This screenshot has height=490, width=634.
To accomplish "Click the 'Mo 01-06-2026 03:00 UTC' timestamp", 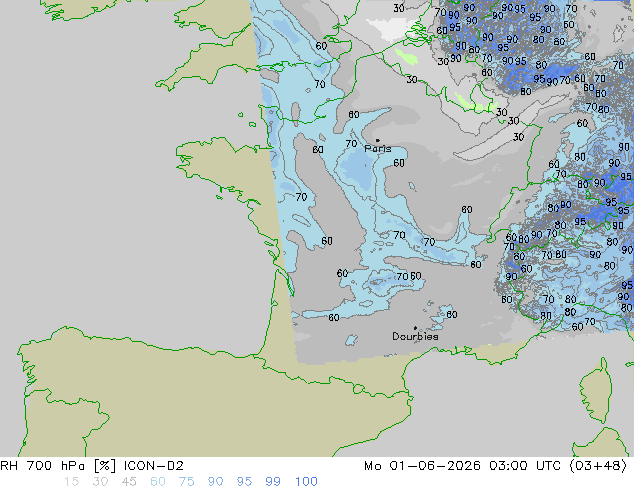I will pos(462,466).
